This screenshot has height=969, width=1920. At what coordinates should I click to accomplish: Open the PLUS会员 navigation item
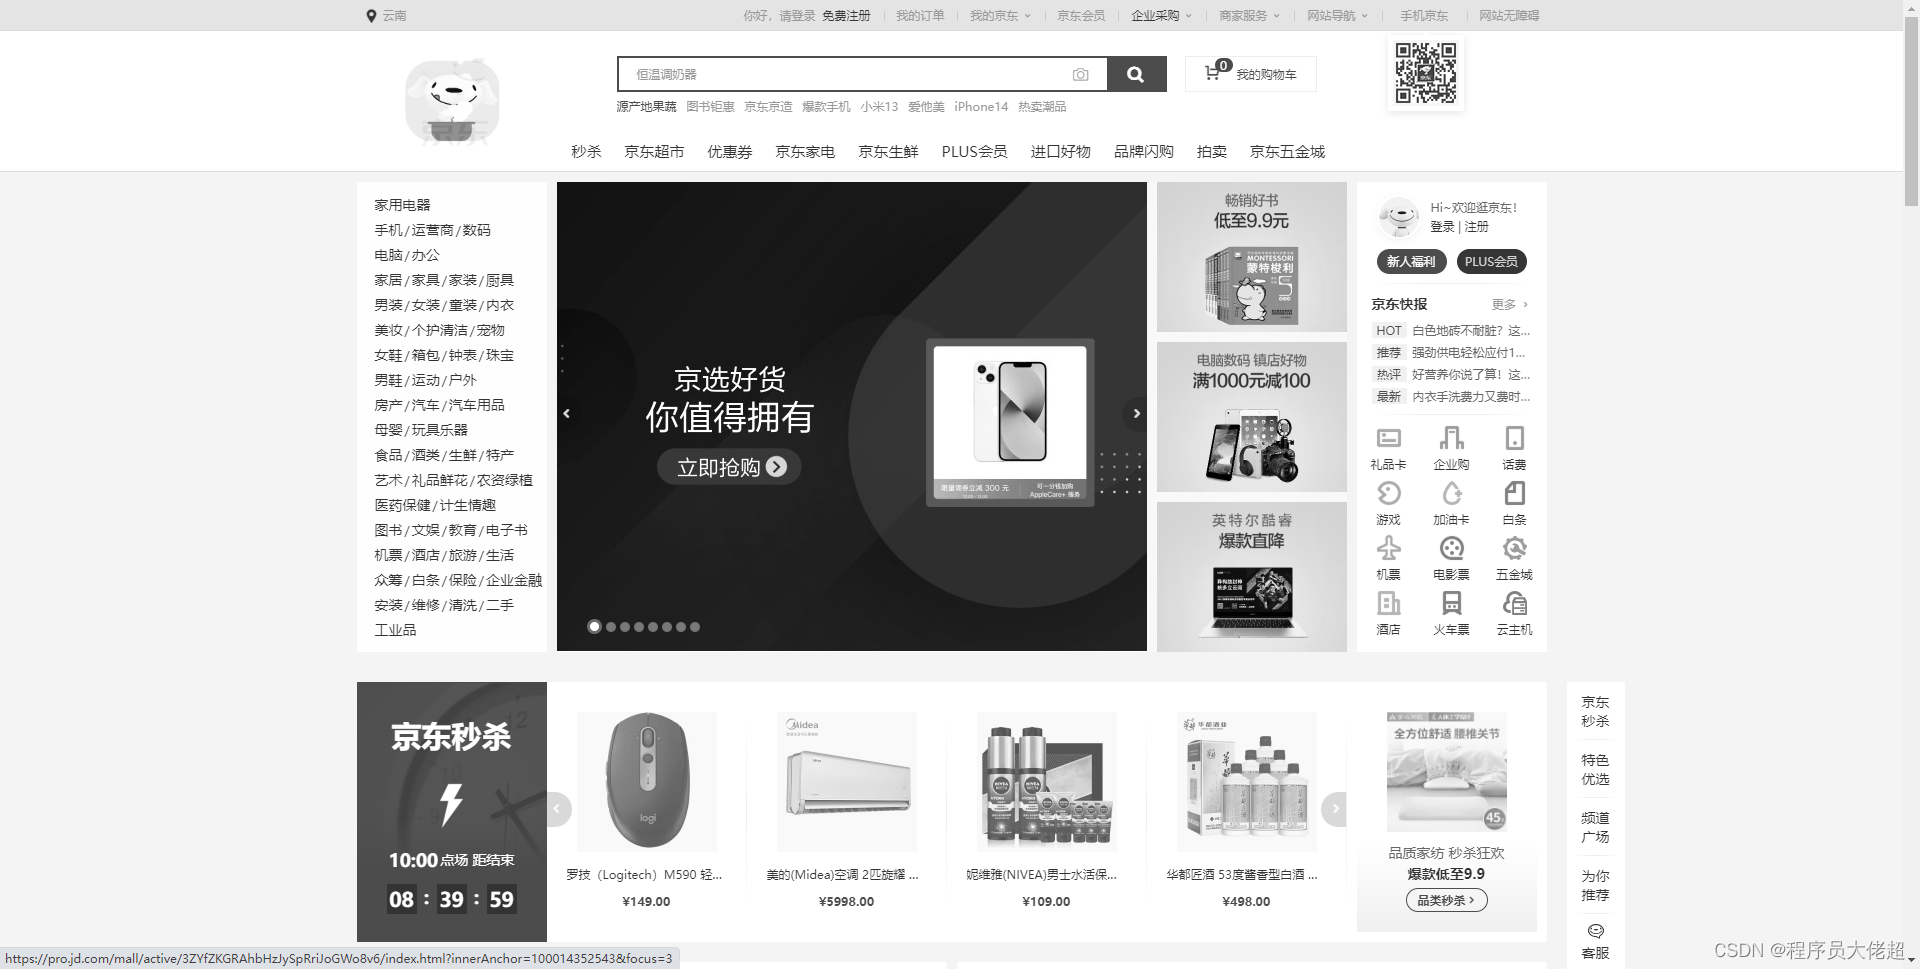click(974, 151)
